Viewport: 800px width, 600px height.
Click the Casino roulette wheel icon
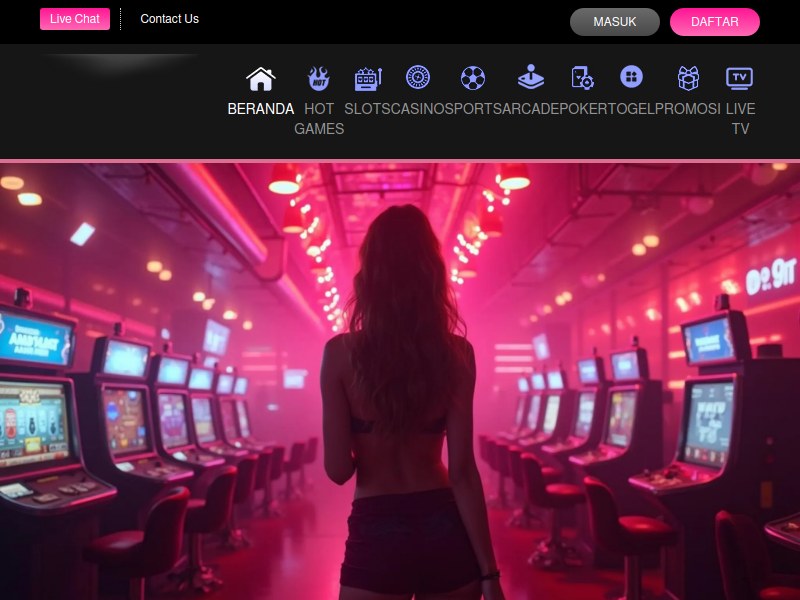tap(418, 77)
